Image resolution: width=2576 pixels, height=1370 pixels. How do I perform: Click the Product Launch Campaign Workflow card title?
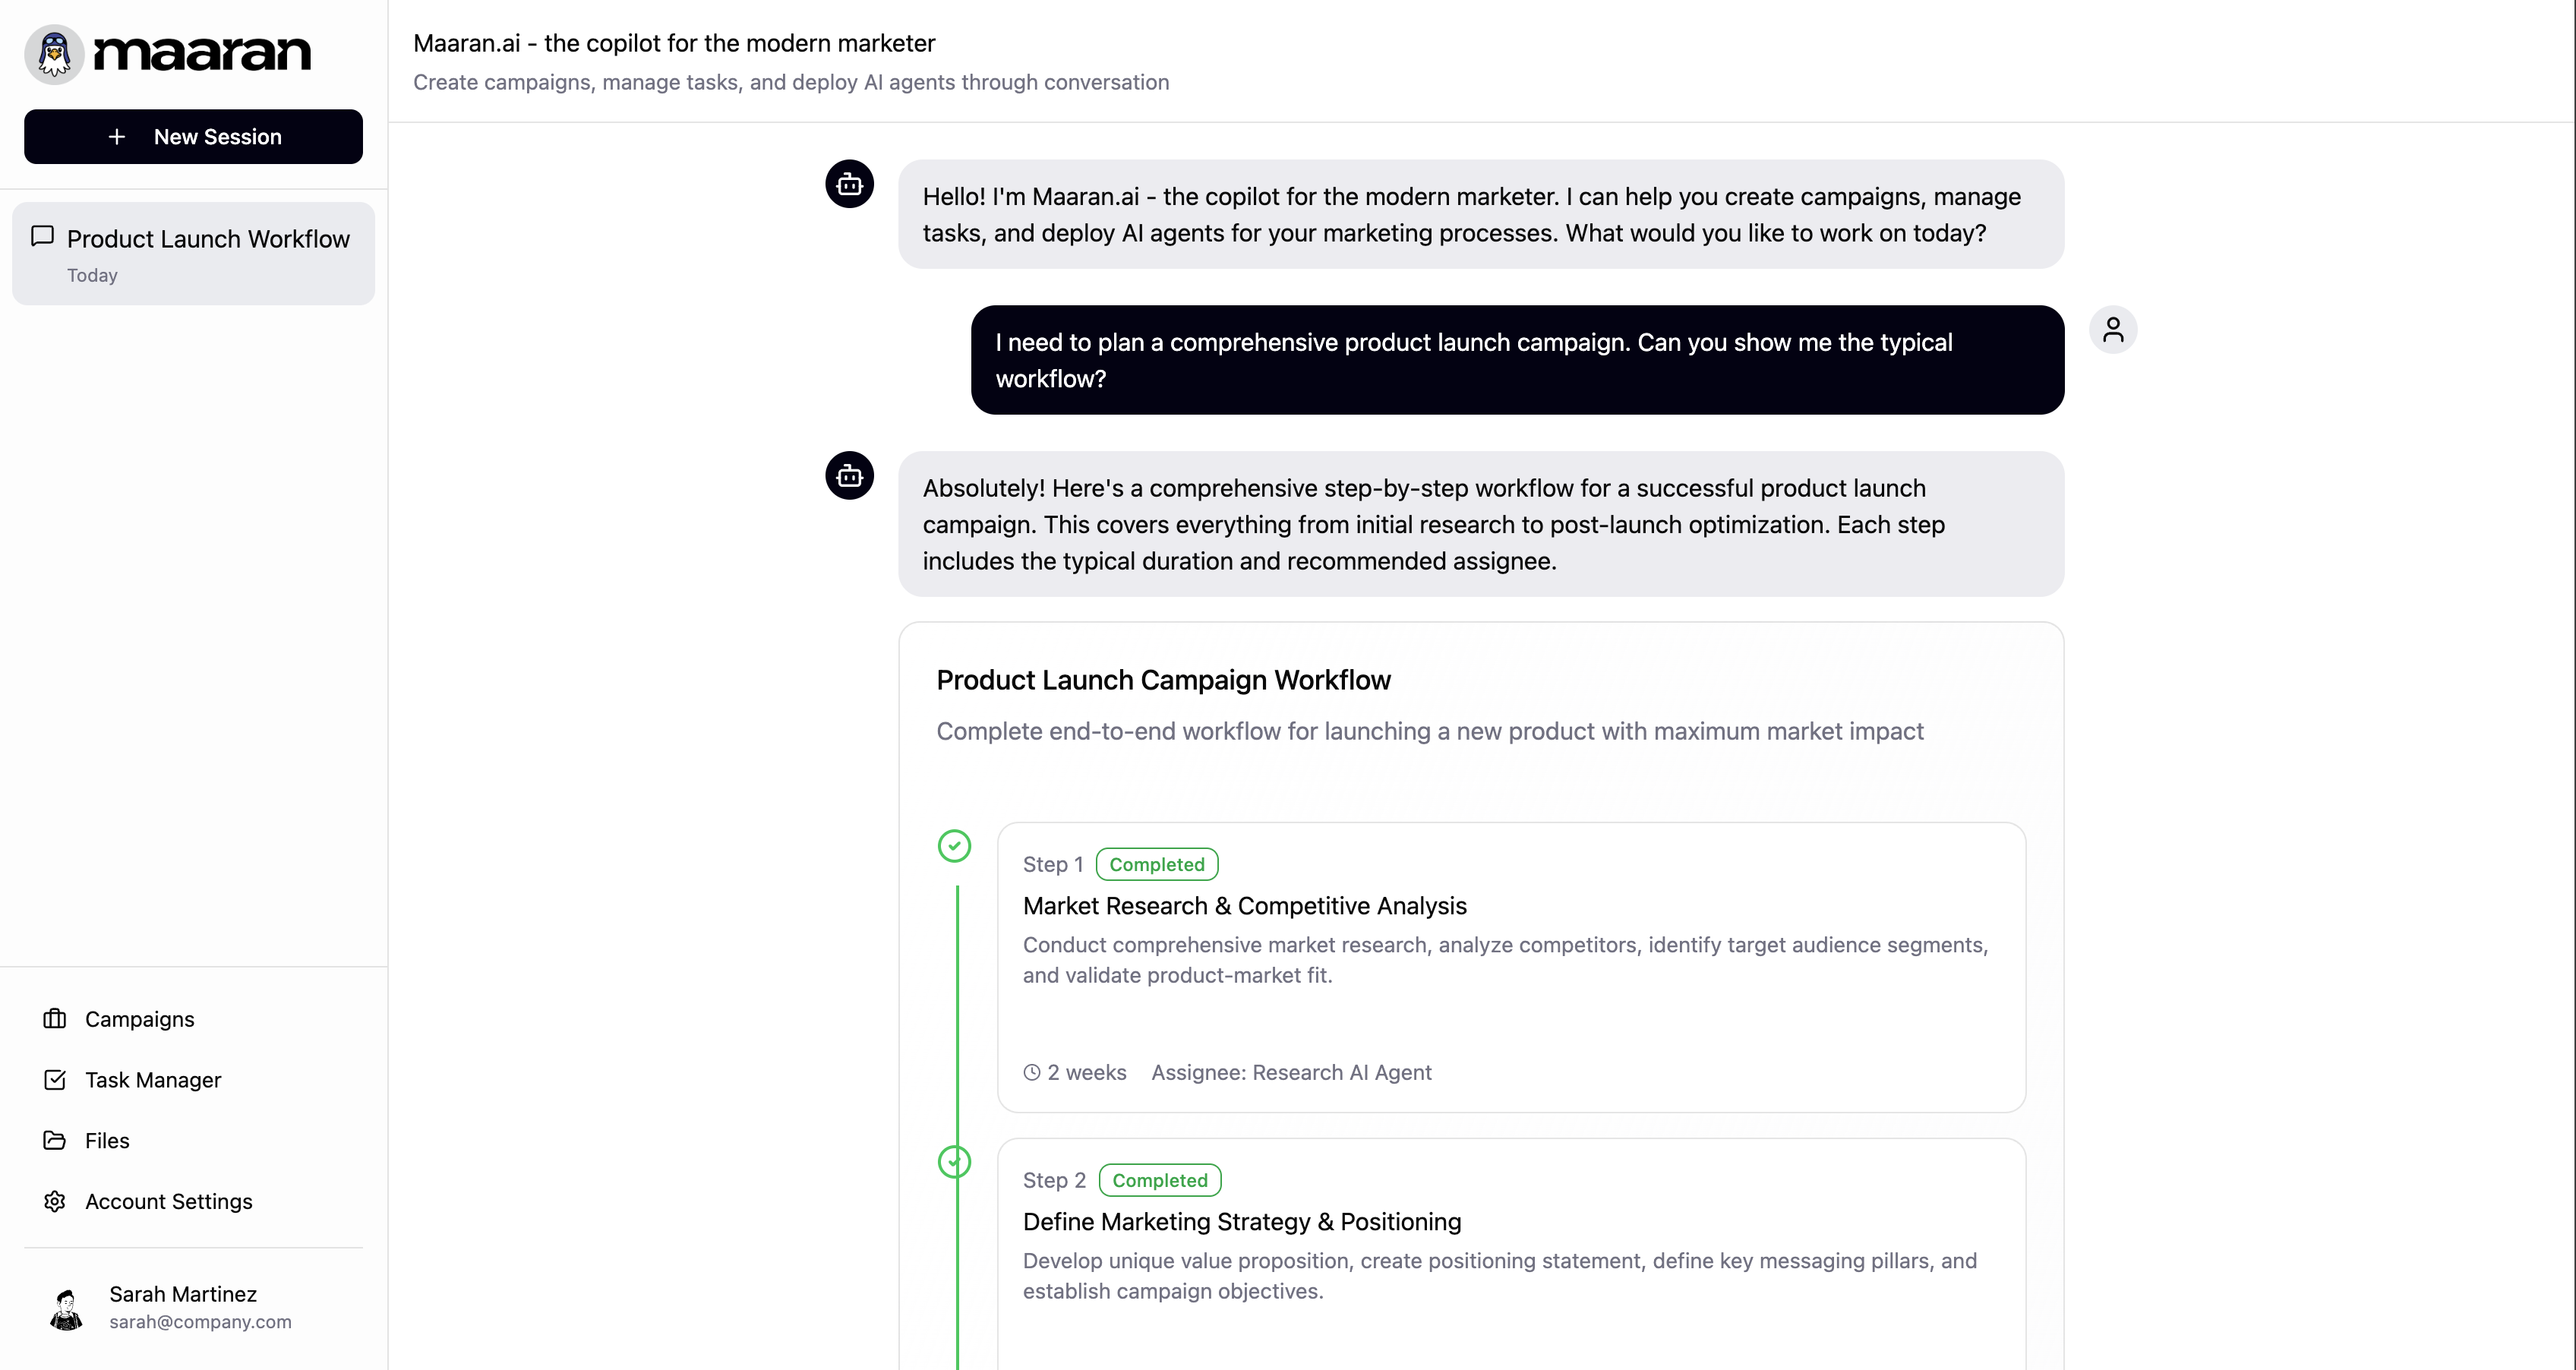click(x=1163, y=680)
